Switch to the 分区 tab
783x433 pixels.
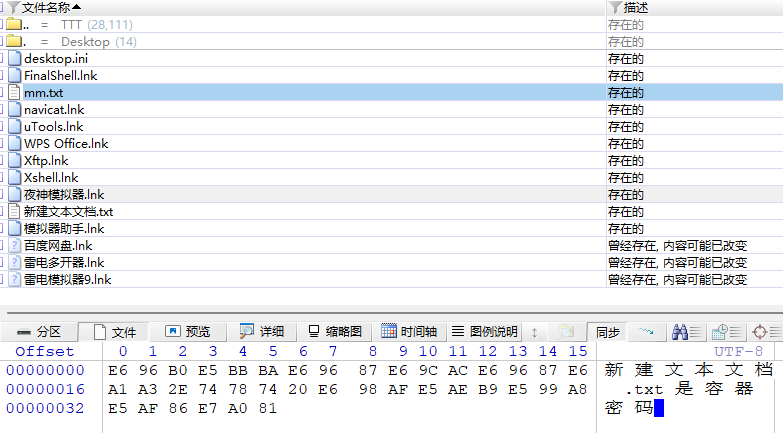pyautogui.click(x=38, y=332)
